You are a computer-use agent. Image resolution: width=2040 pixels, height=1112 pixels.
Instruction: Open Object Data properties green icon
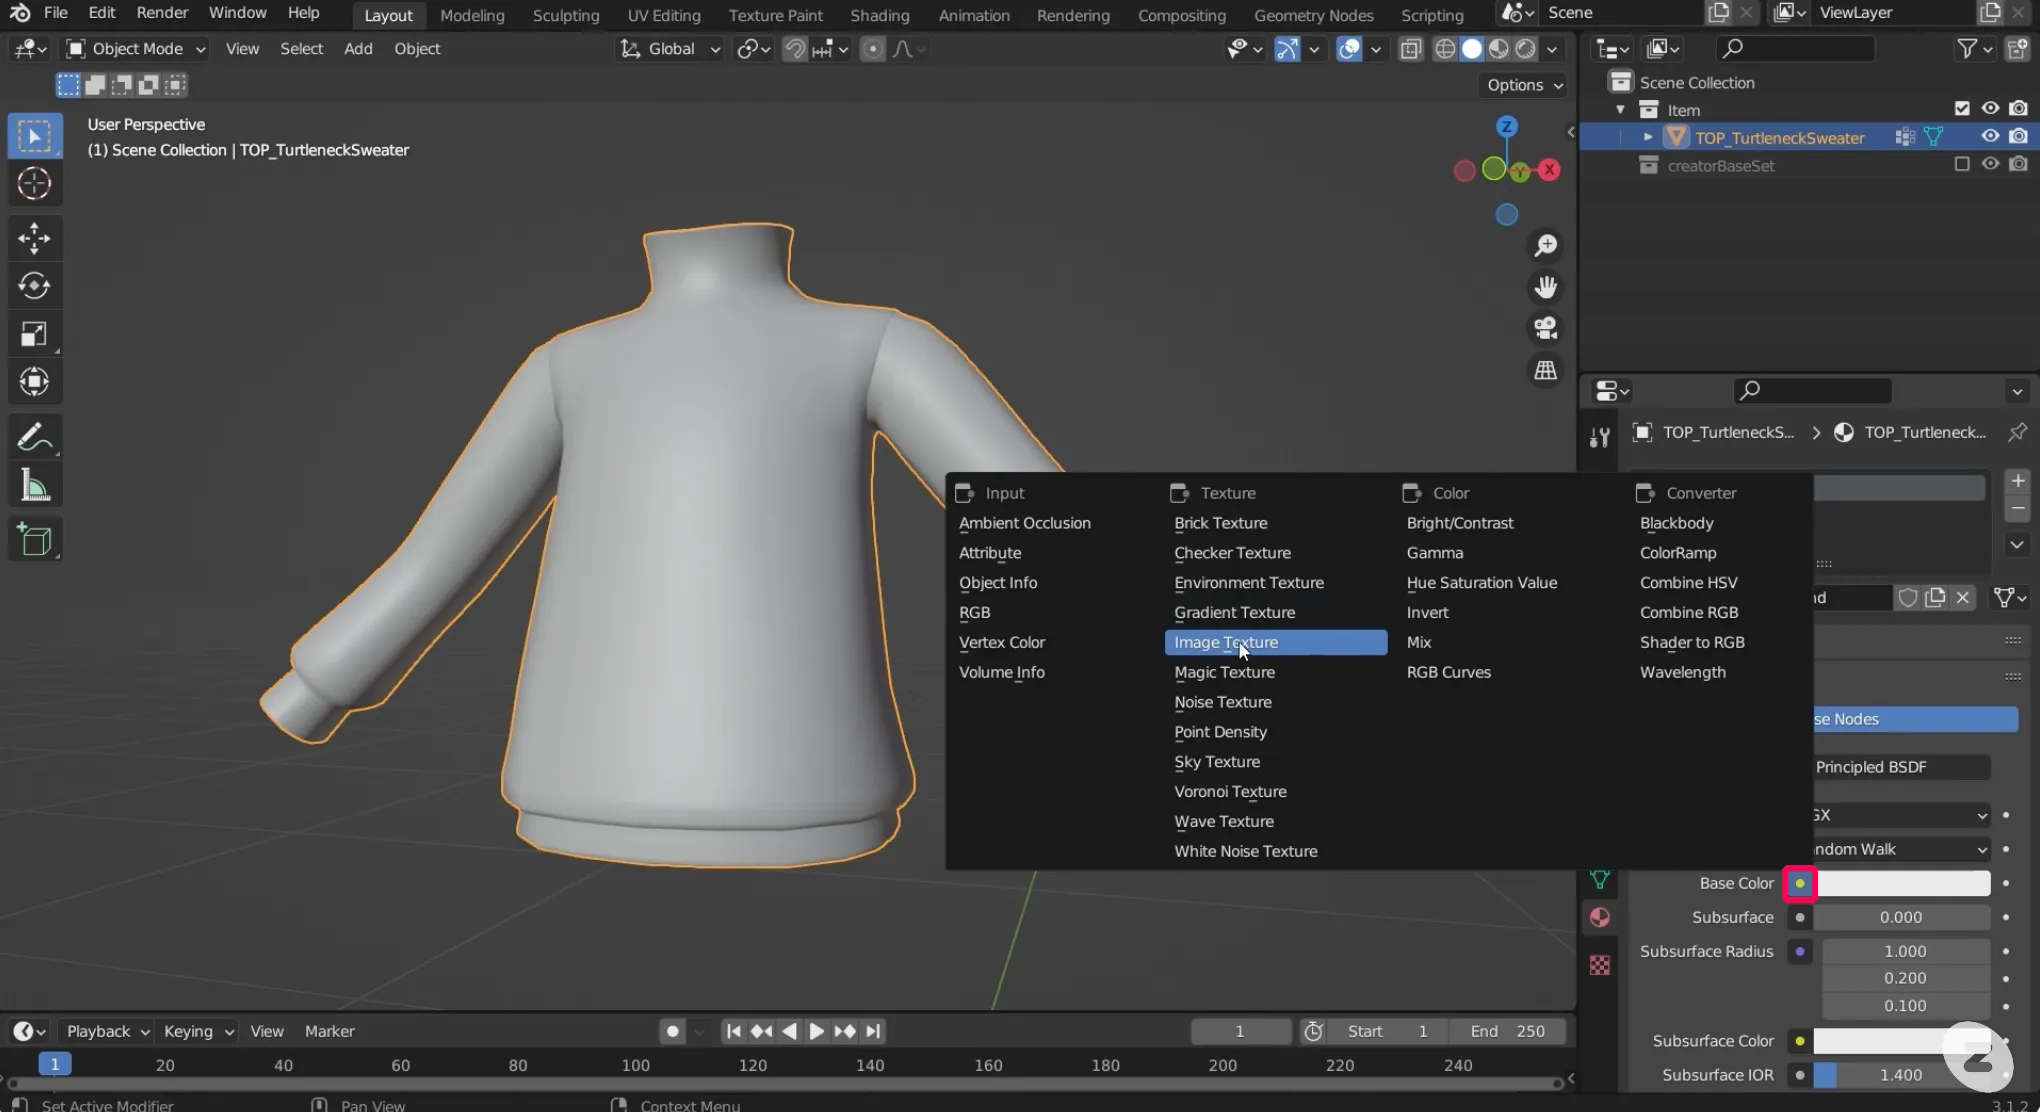pos(1600,879)
